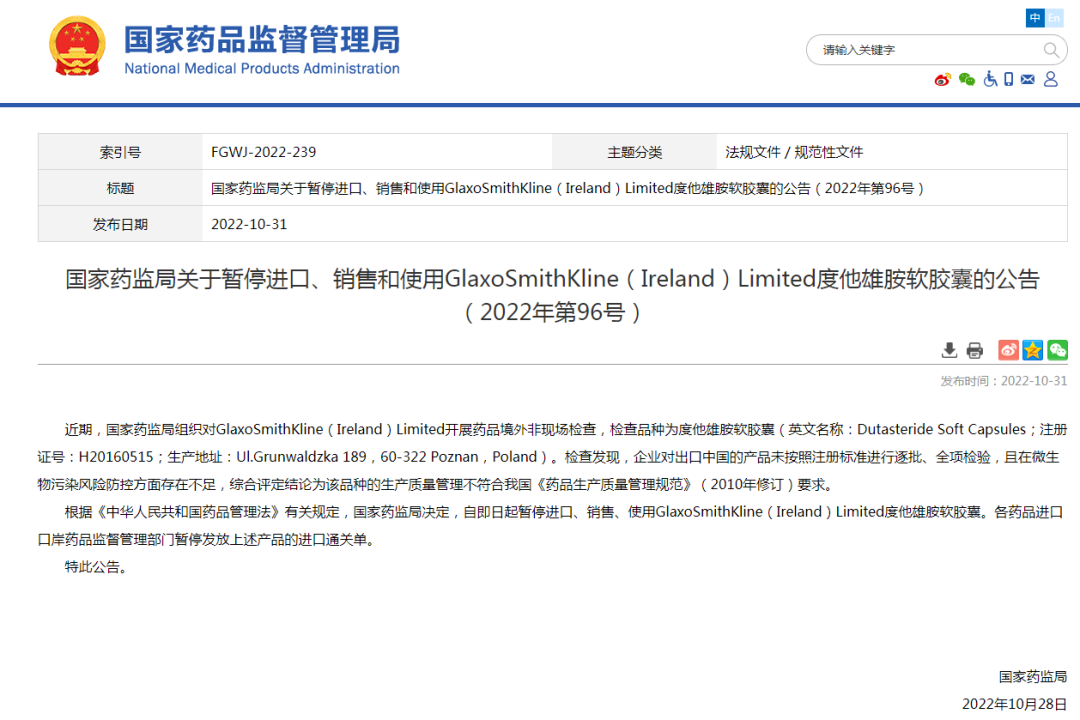Screen dimensions: 1080x720
Task: Open the accessibility wheelchair icon
Action: [x=990, y=79]
